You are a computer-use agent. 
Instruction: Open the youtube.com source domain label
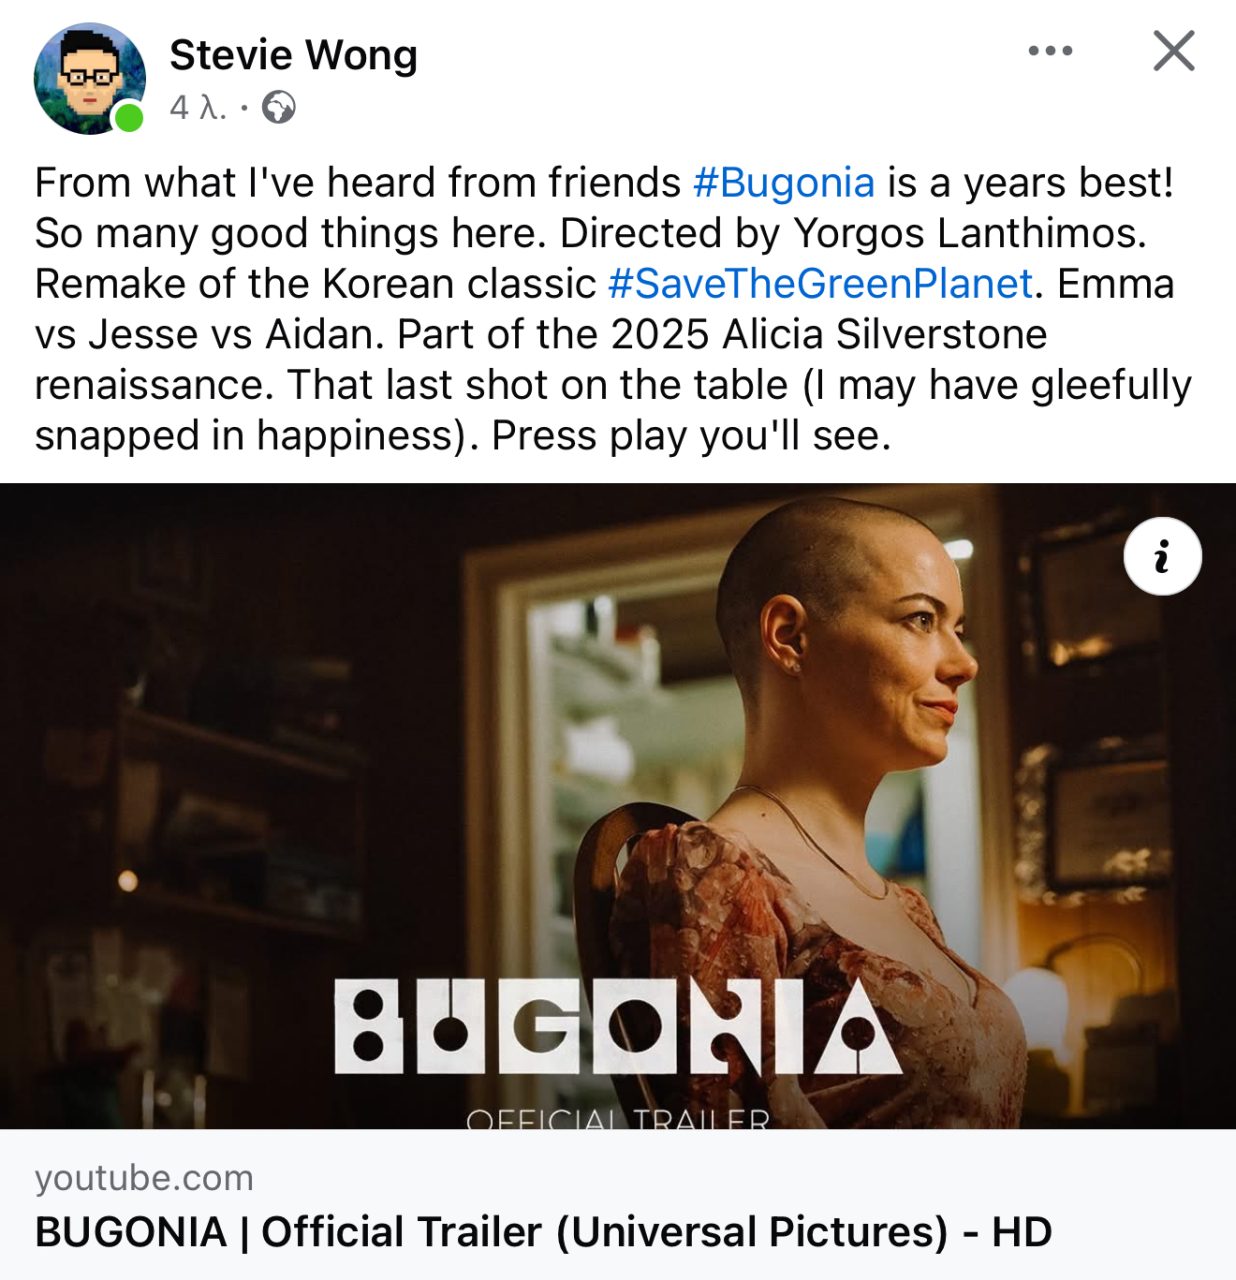(144, 1177)
